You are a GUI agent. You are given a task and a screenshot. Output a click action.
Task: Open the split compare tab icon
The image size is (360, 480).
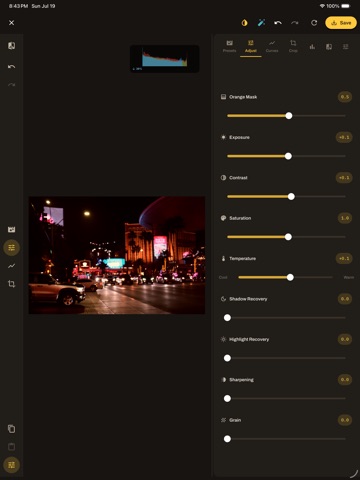pyautogui.click(x=329, y=47)
